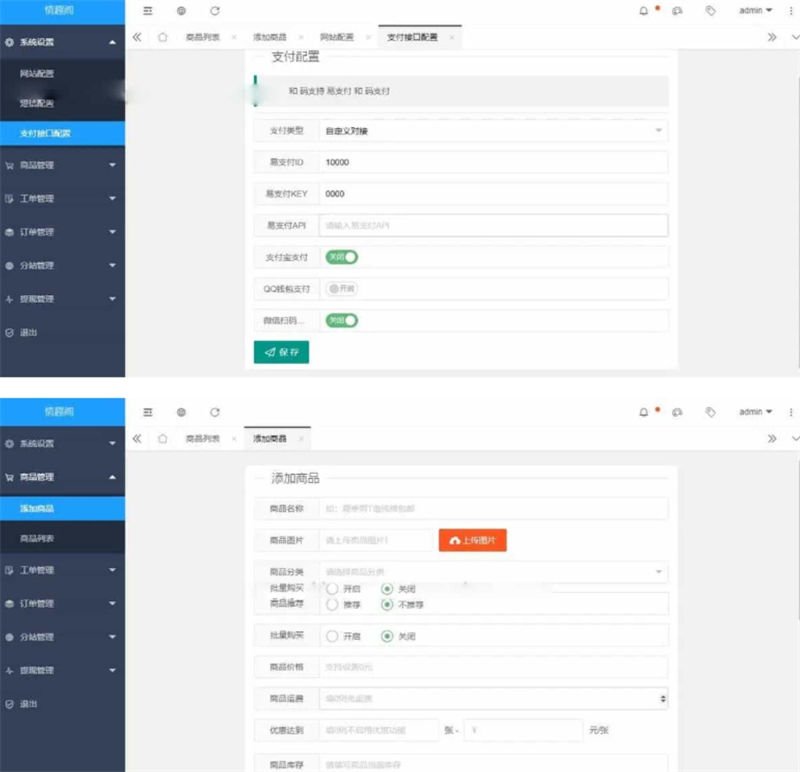Click home icon left of 添加商品 tab's 商品列表 tab
This screenshot has height=772, width=800.
coord(162,439)
